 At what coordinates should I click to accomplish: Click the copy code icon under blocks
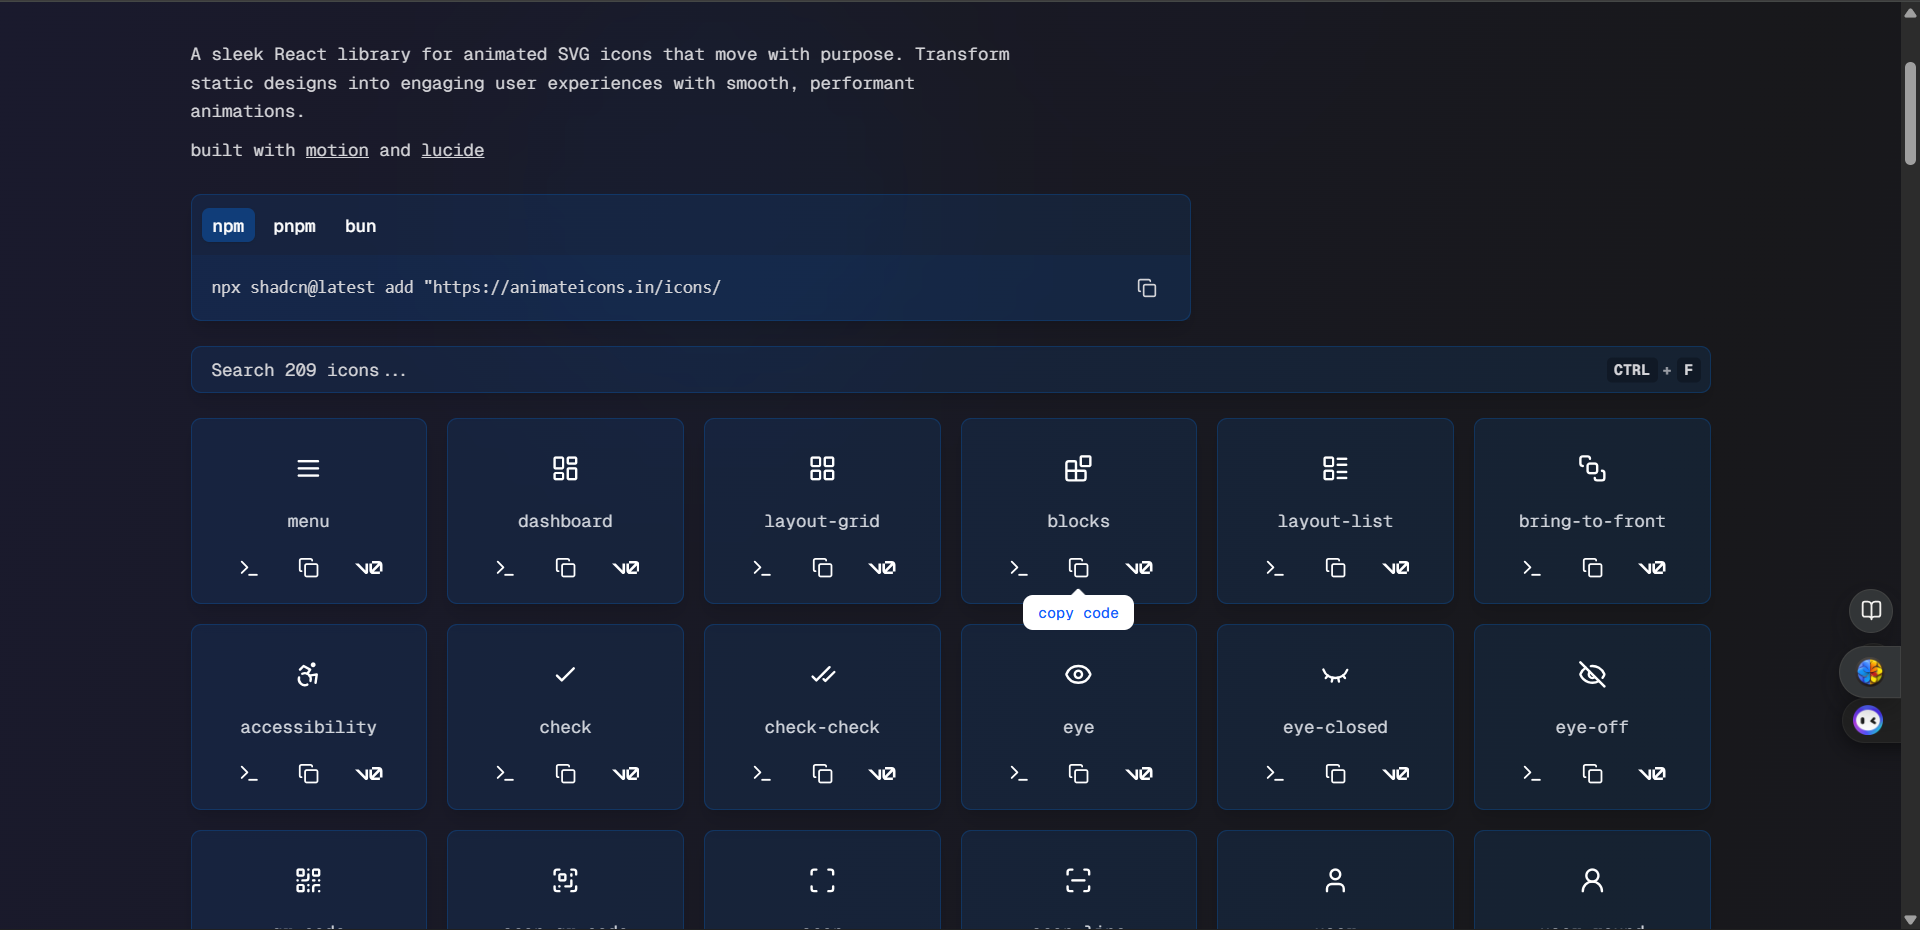click(x=1078, y=568)
